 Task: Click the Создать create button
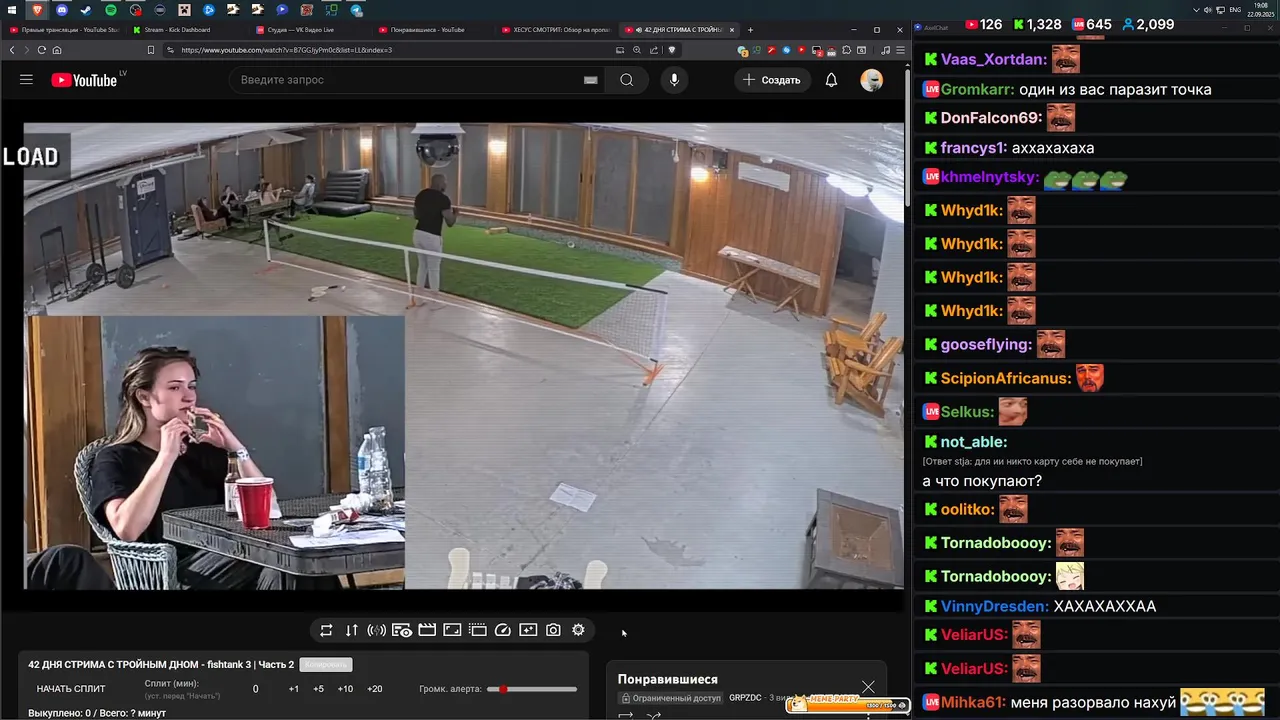pyautogui.click(x=771, y=80)
